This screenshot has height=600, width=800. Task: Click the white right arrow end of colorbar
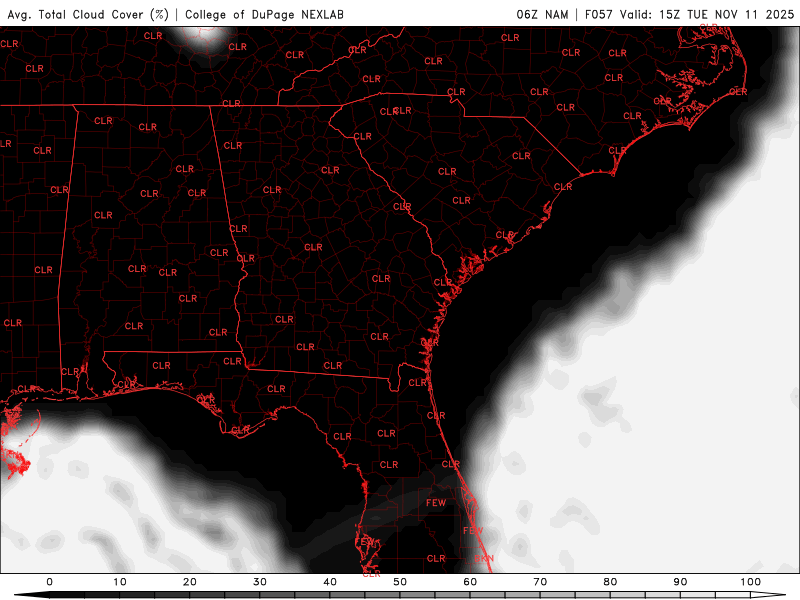tap(768, 595)
